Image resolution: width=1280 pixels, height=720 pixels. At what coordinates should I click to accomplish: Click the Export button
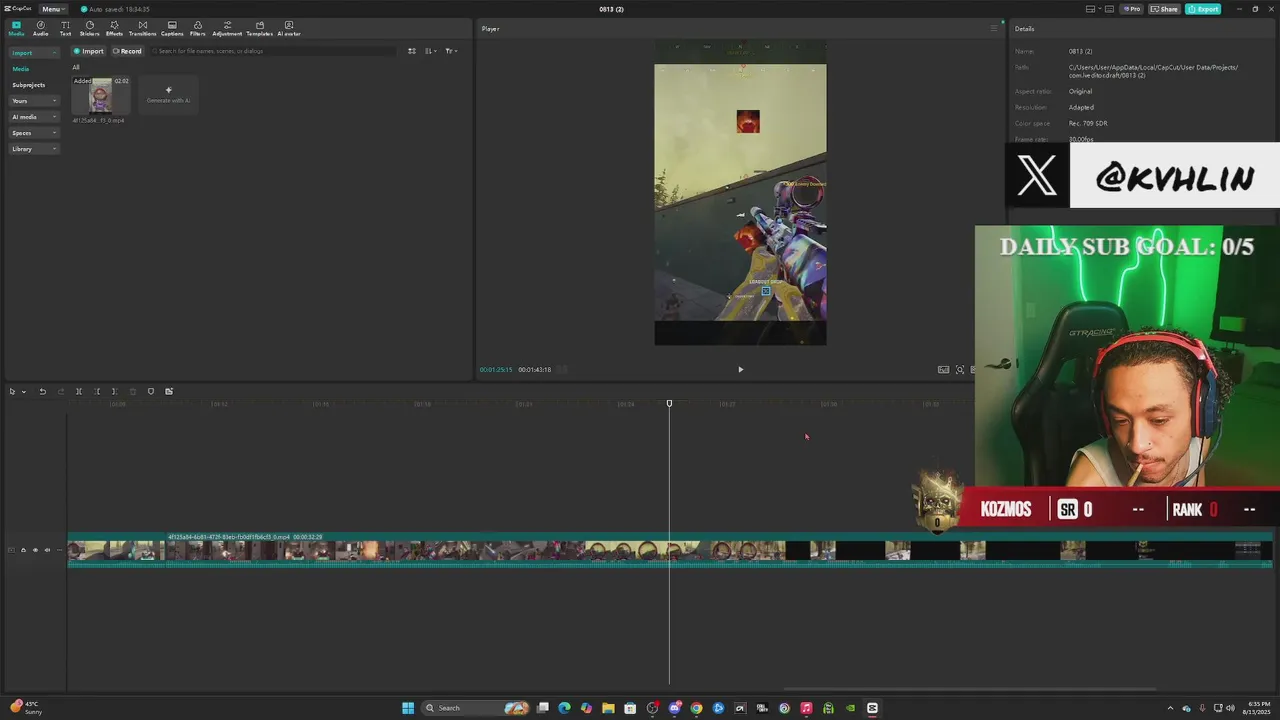click(x=1203, y=9)
